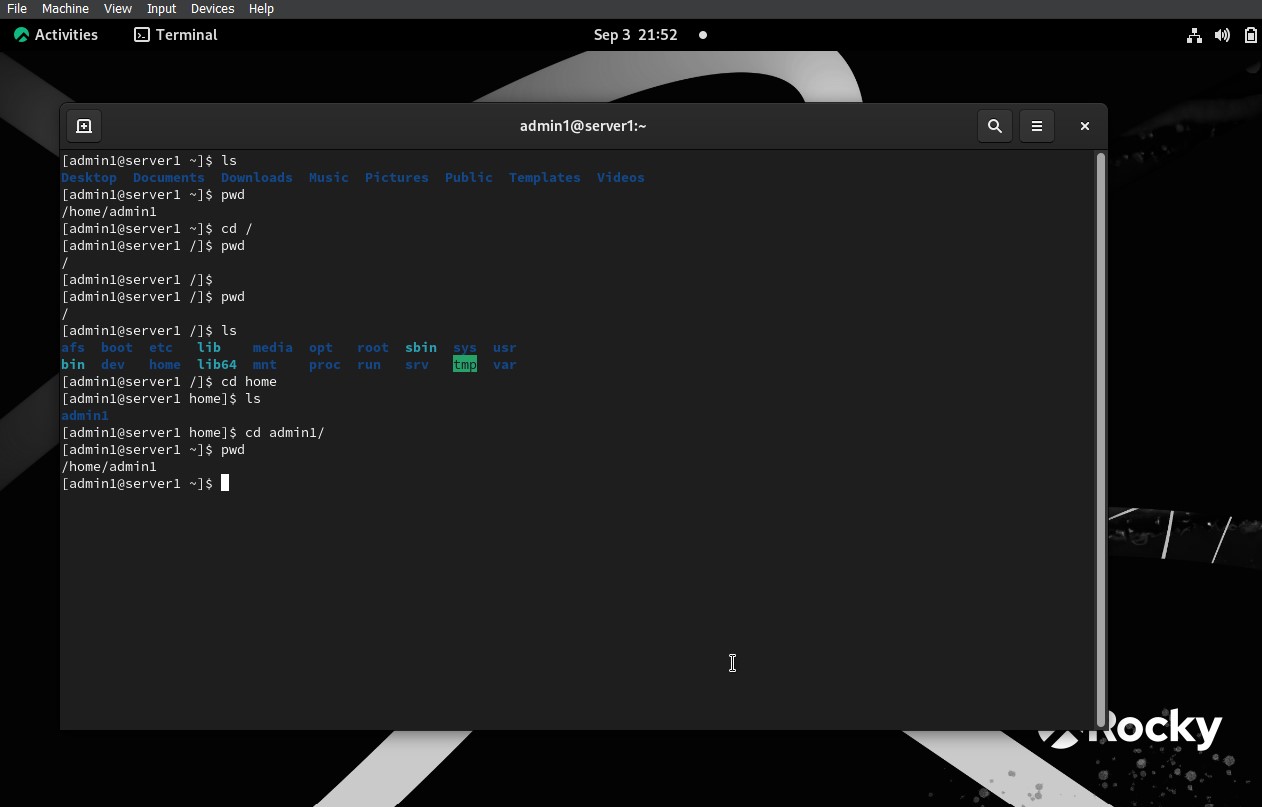
Task: Open the Devices menu
Action: point(212,8)
